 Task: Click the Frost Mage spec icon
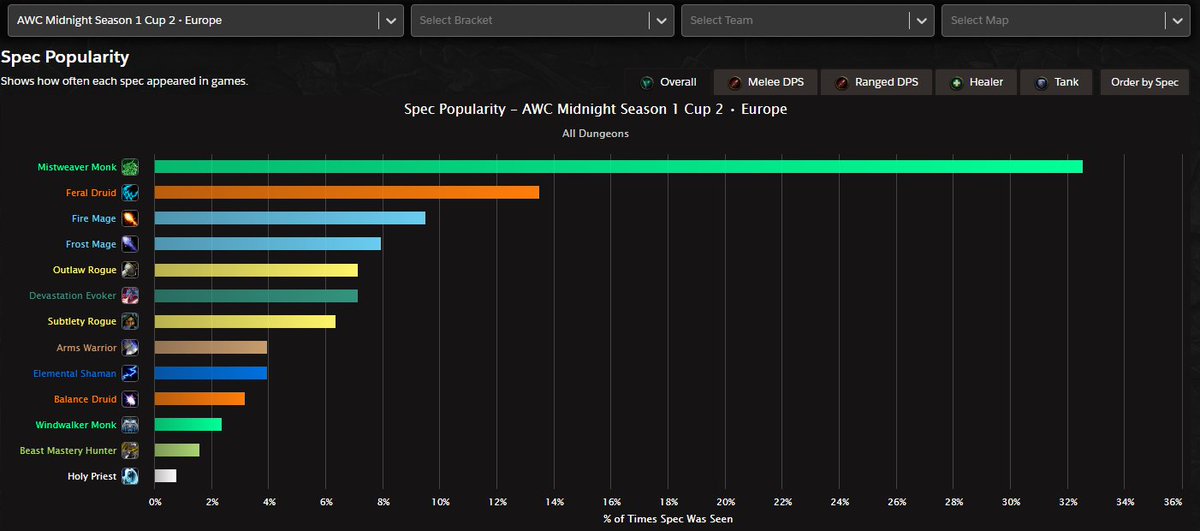pyautogui.click(x=130, y=244)
